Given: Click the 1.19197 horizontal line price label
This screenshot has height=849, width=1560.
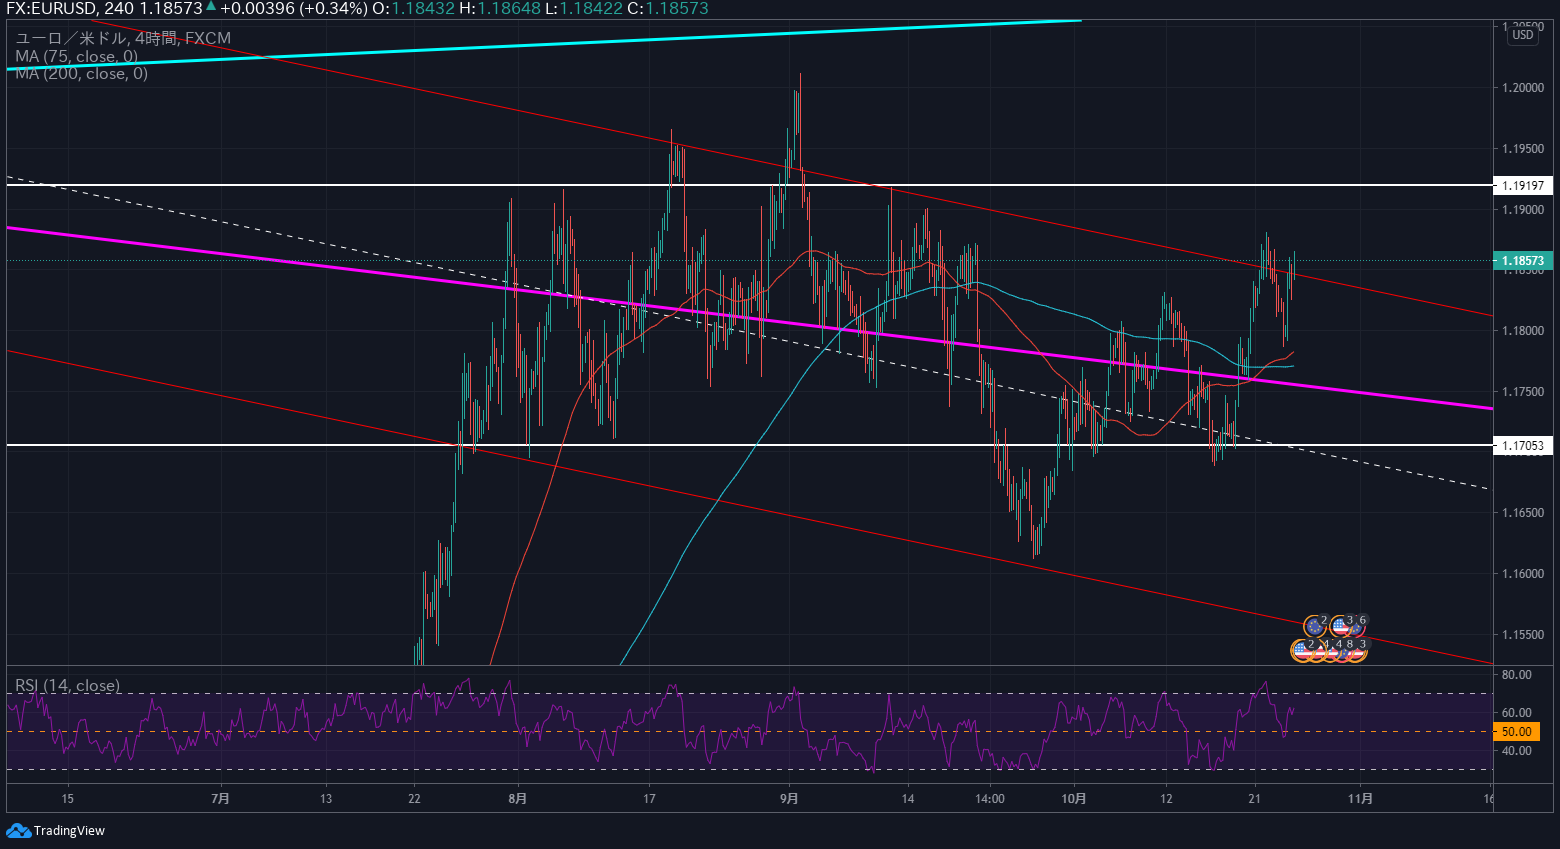Looking at the screenshot, I should pyautogui.click(x=1522, y=185).
